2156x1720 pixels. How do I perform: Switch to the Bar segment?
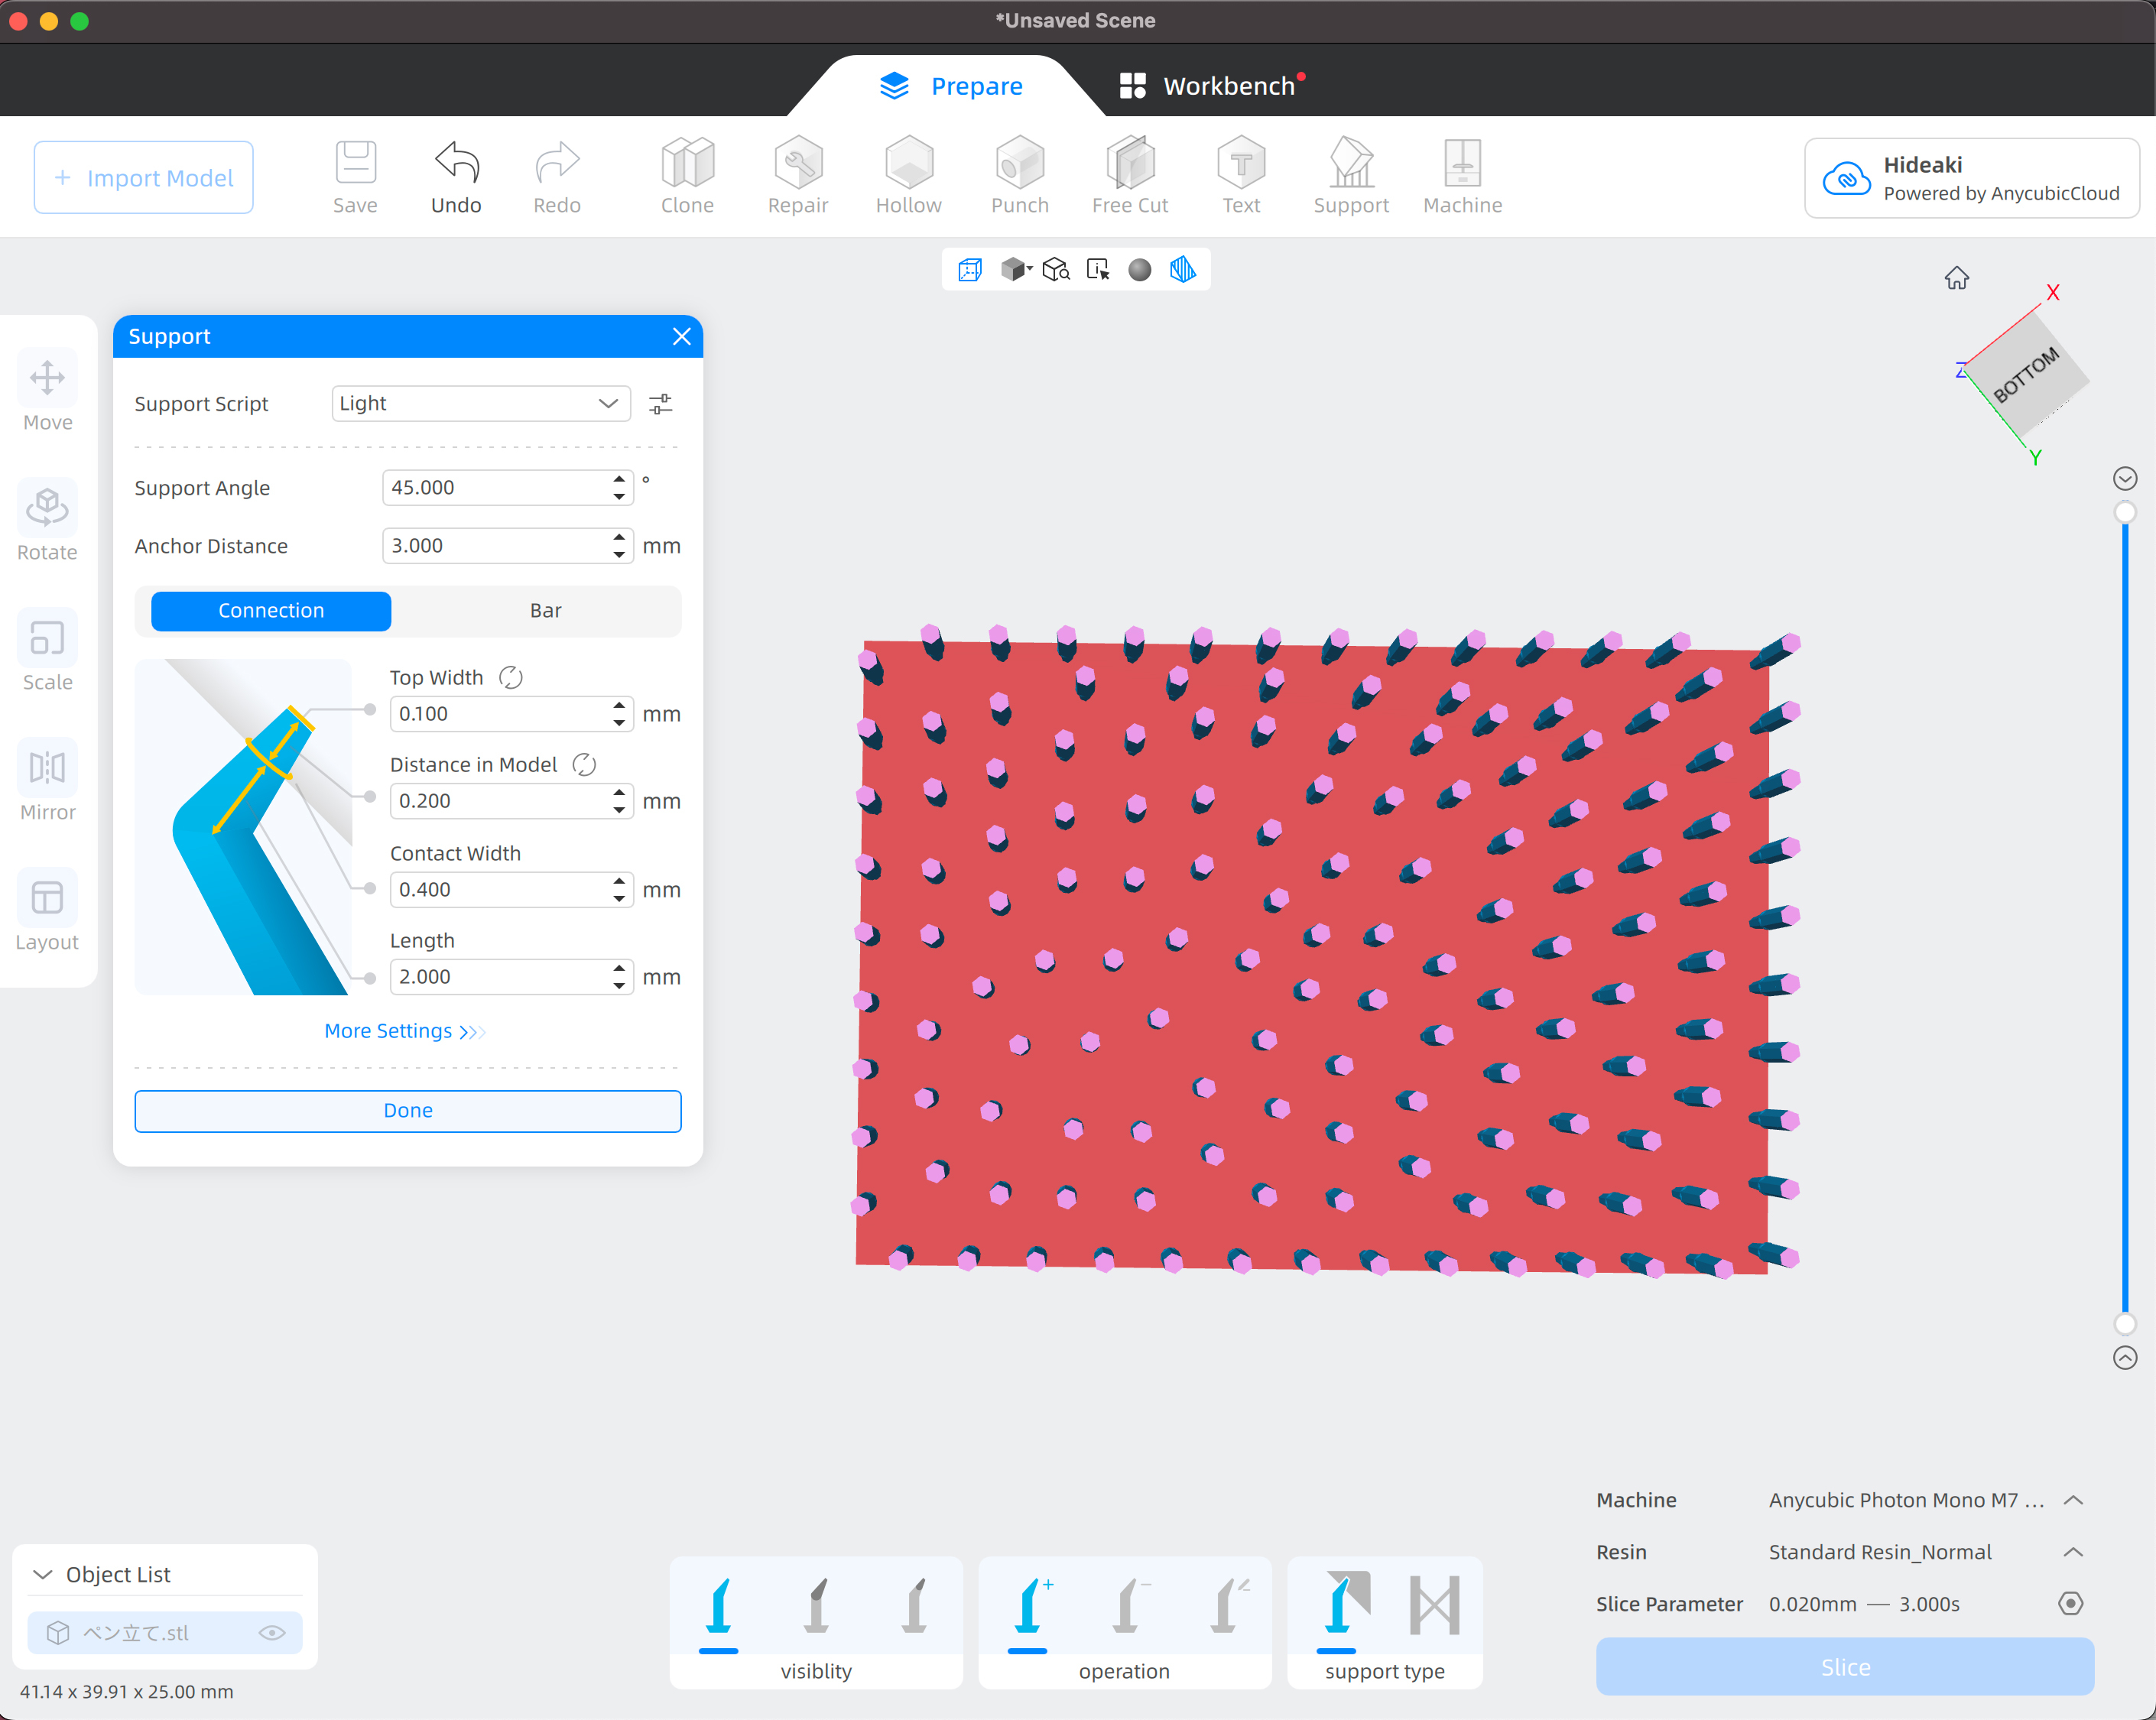click(x=545, y=611)
